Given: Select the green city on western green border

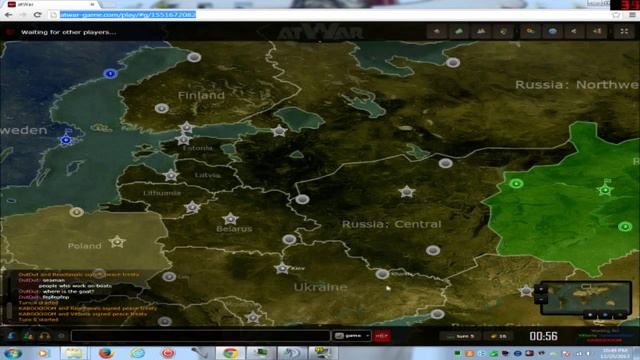Looking at the screenshot, I should pyautogui.click(x=516, y=184).
